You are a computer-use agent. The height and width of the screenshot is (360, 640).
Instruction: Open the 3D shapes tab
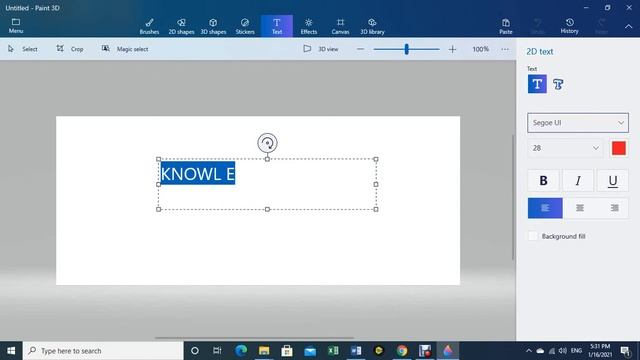213,26
